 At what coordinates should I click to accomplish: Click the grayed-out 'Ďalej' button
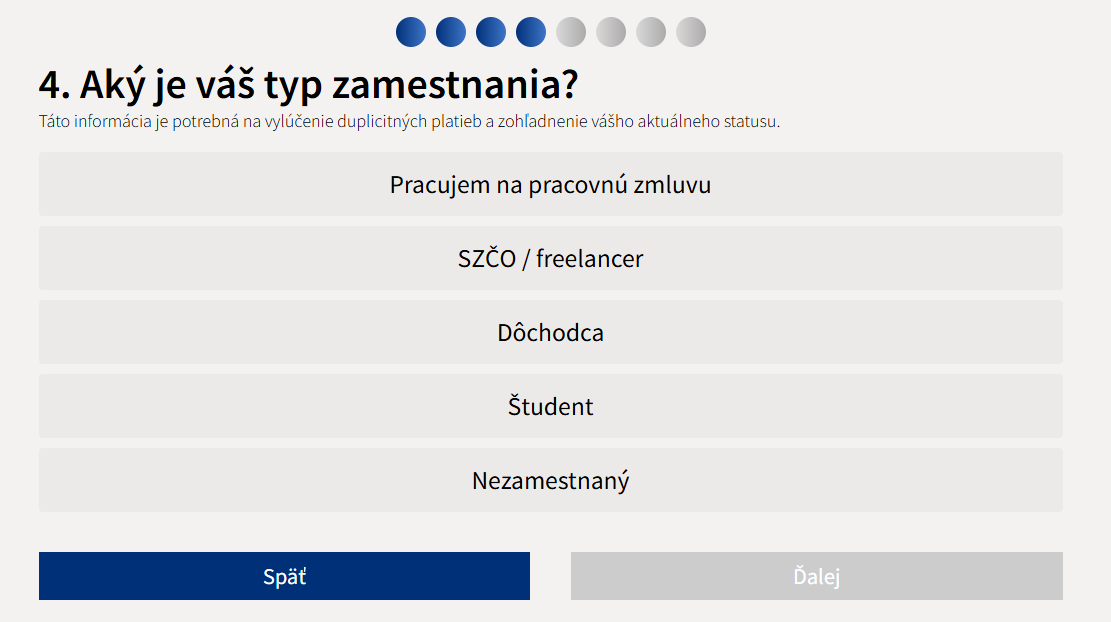(x=817, y=576)
